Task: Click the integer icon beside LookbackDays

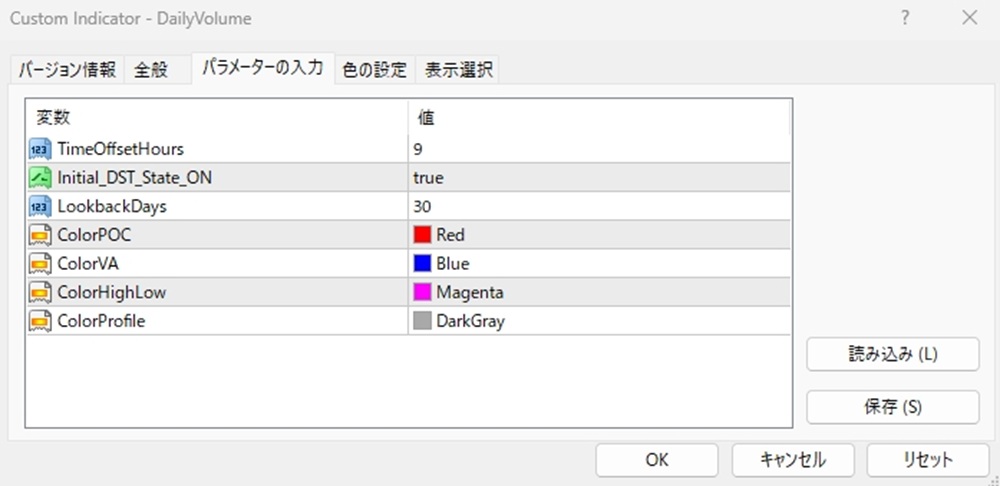Action: coord(40,207)
